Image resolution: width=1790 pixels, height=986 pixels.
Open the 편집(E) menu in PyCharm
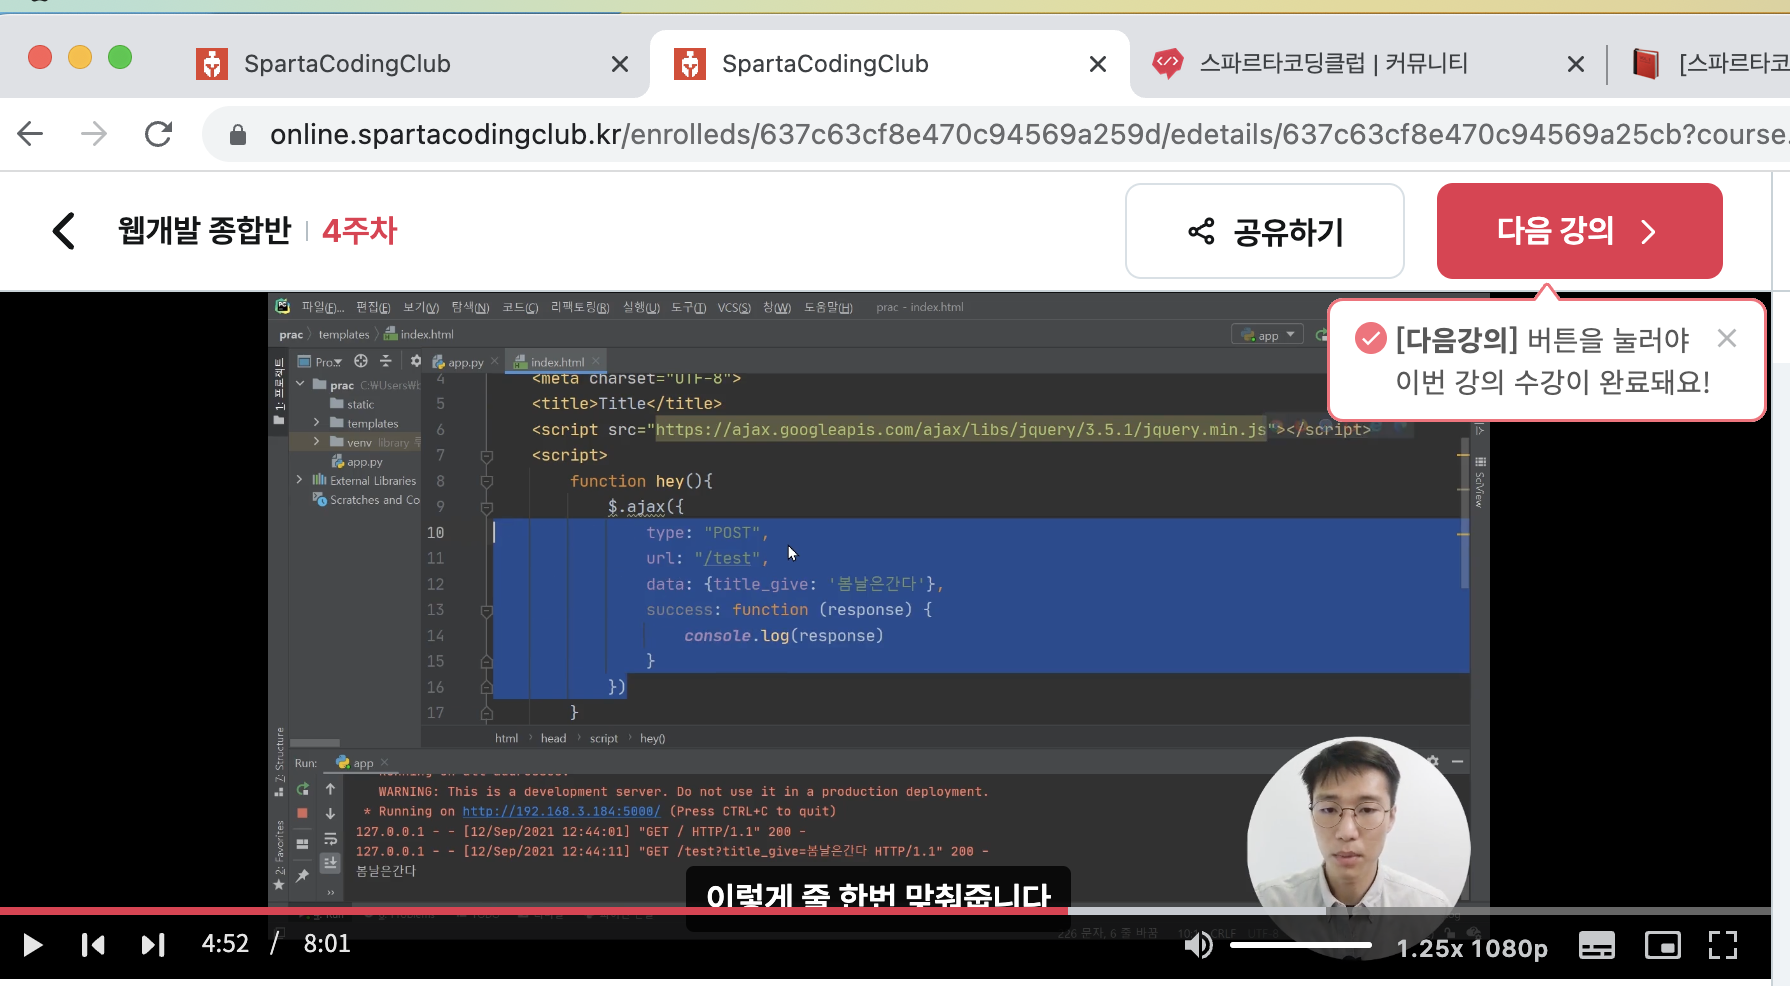(x=373, y=307)
